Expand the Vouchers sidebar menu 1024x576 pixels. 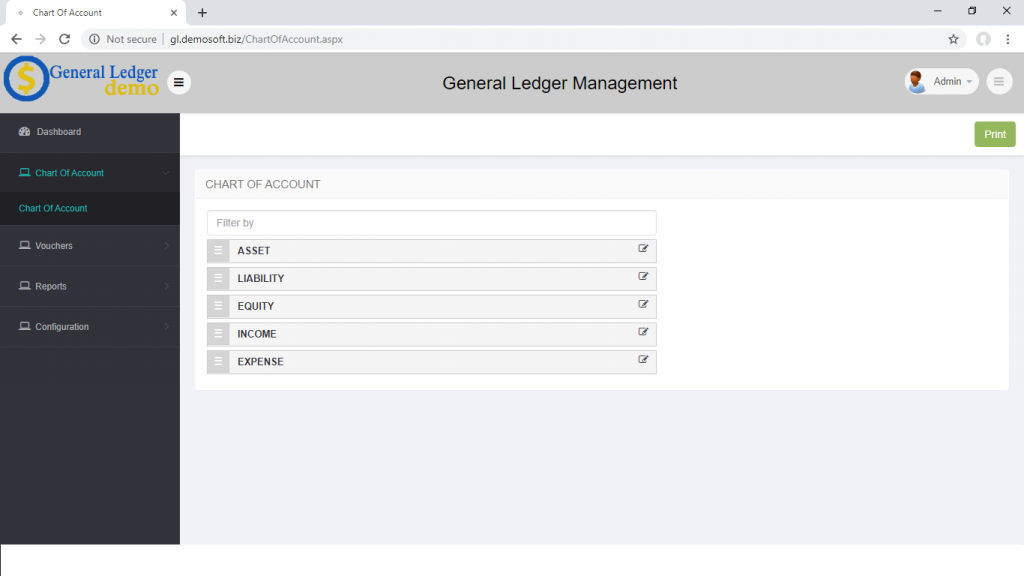click(90, 246)
